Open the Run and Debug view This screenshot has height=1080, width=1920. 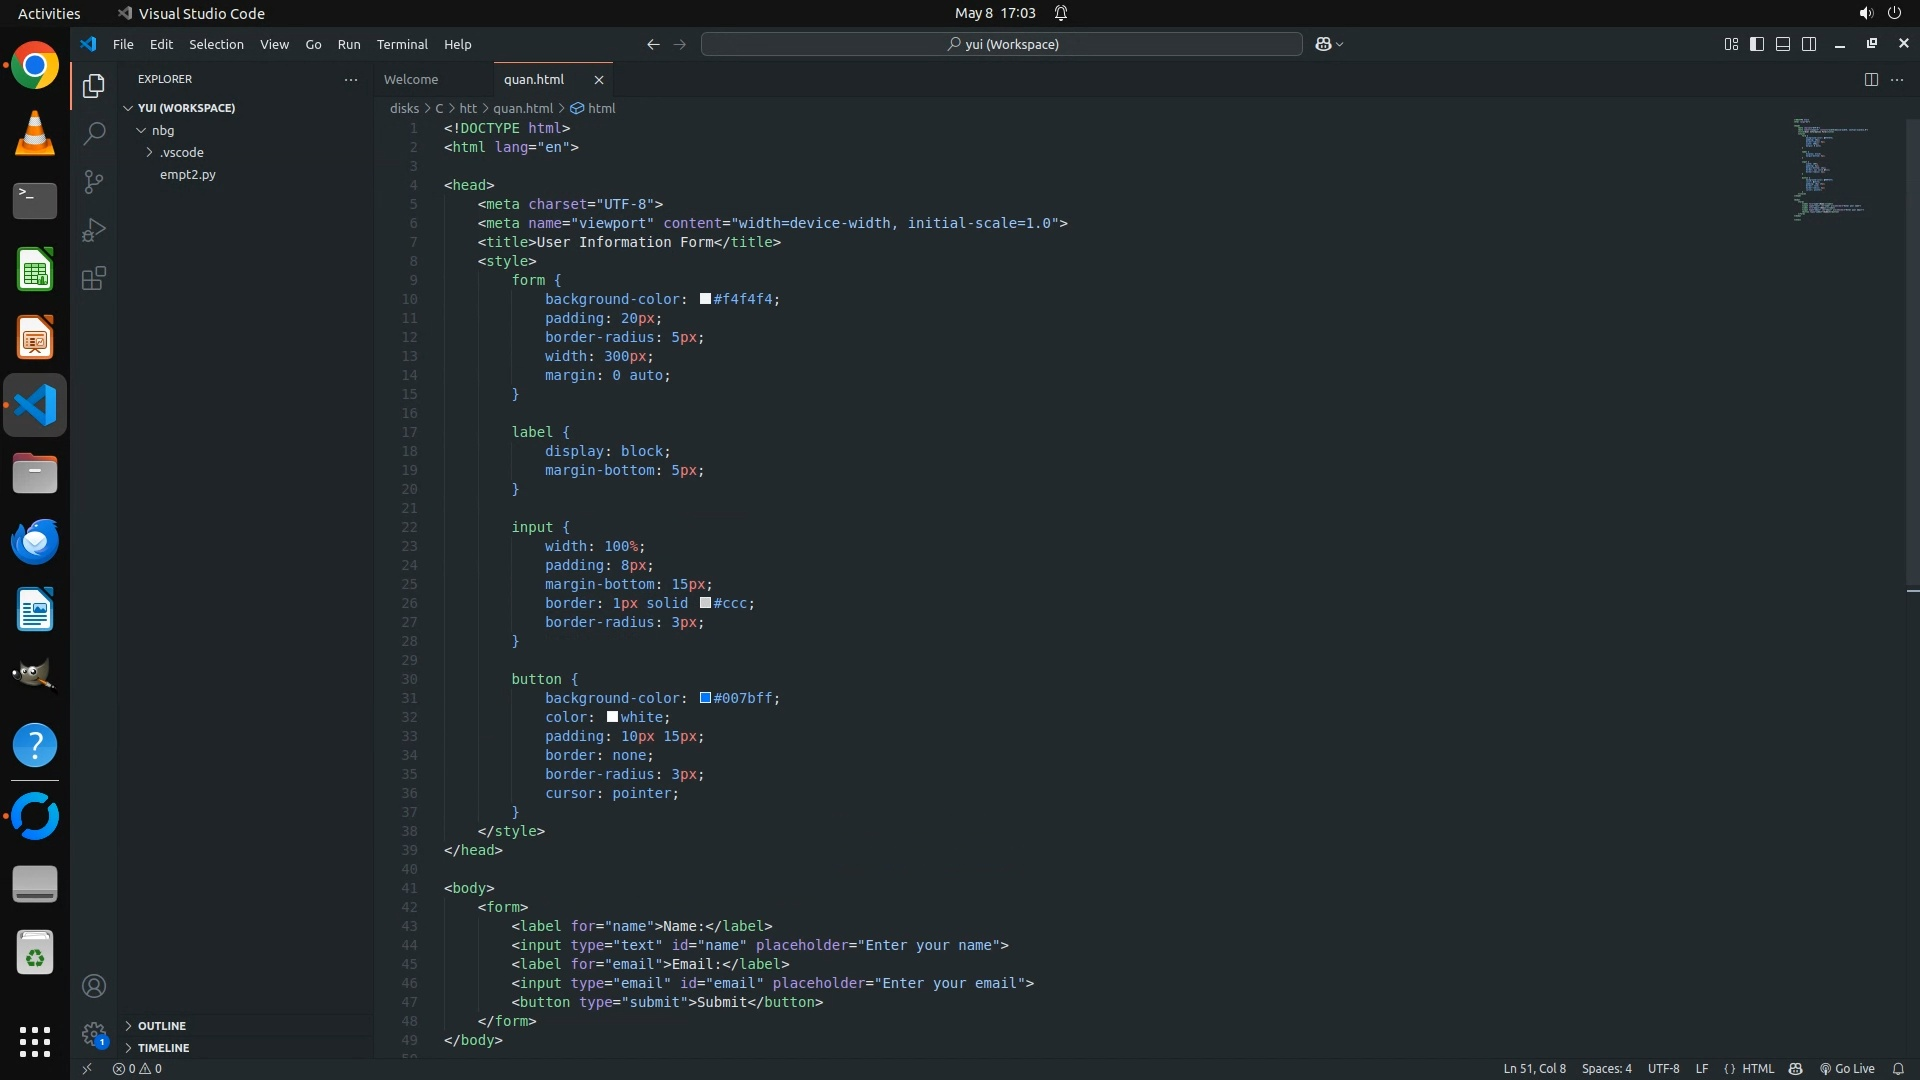point(94,230)
